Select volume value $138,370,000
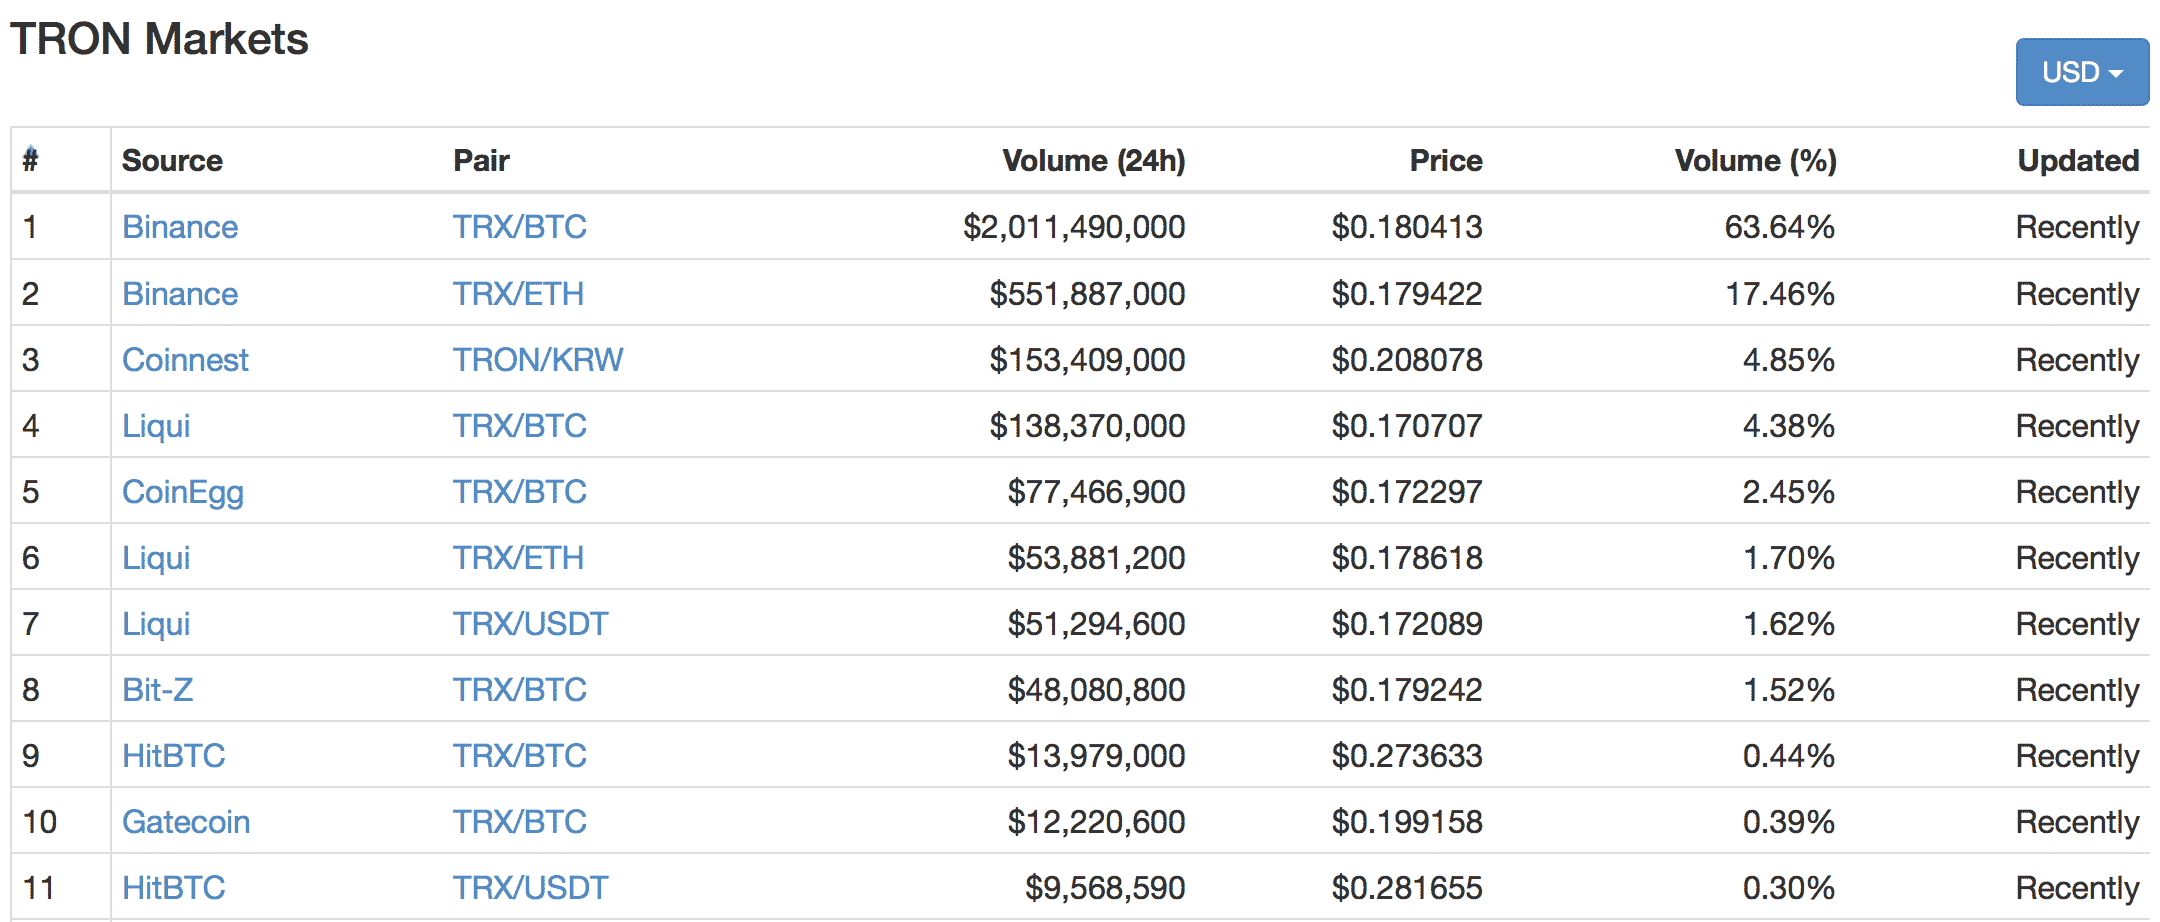This screenshot has height=922, width=2160. (1087, 426)
